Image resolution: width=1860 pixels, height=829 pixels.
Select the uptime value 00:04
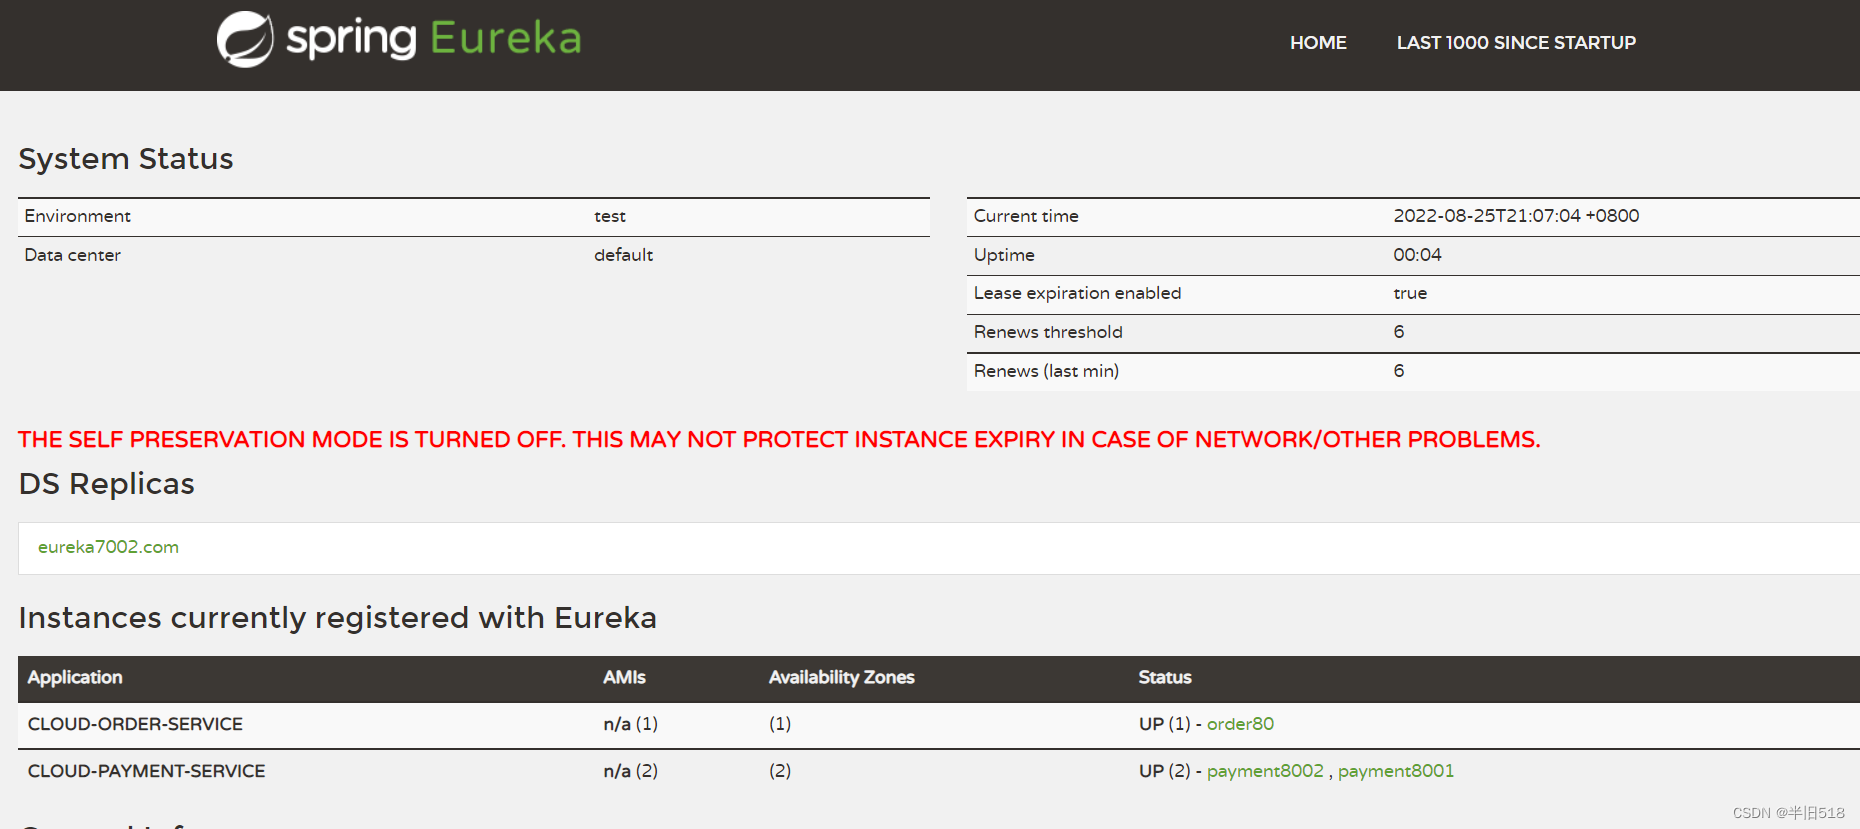tap(1417, 255)
